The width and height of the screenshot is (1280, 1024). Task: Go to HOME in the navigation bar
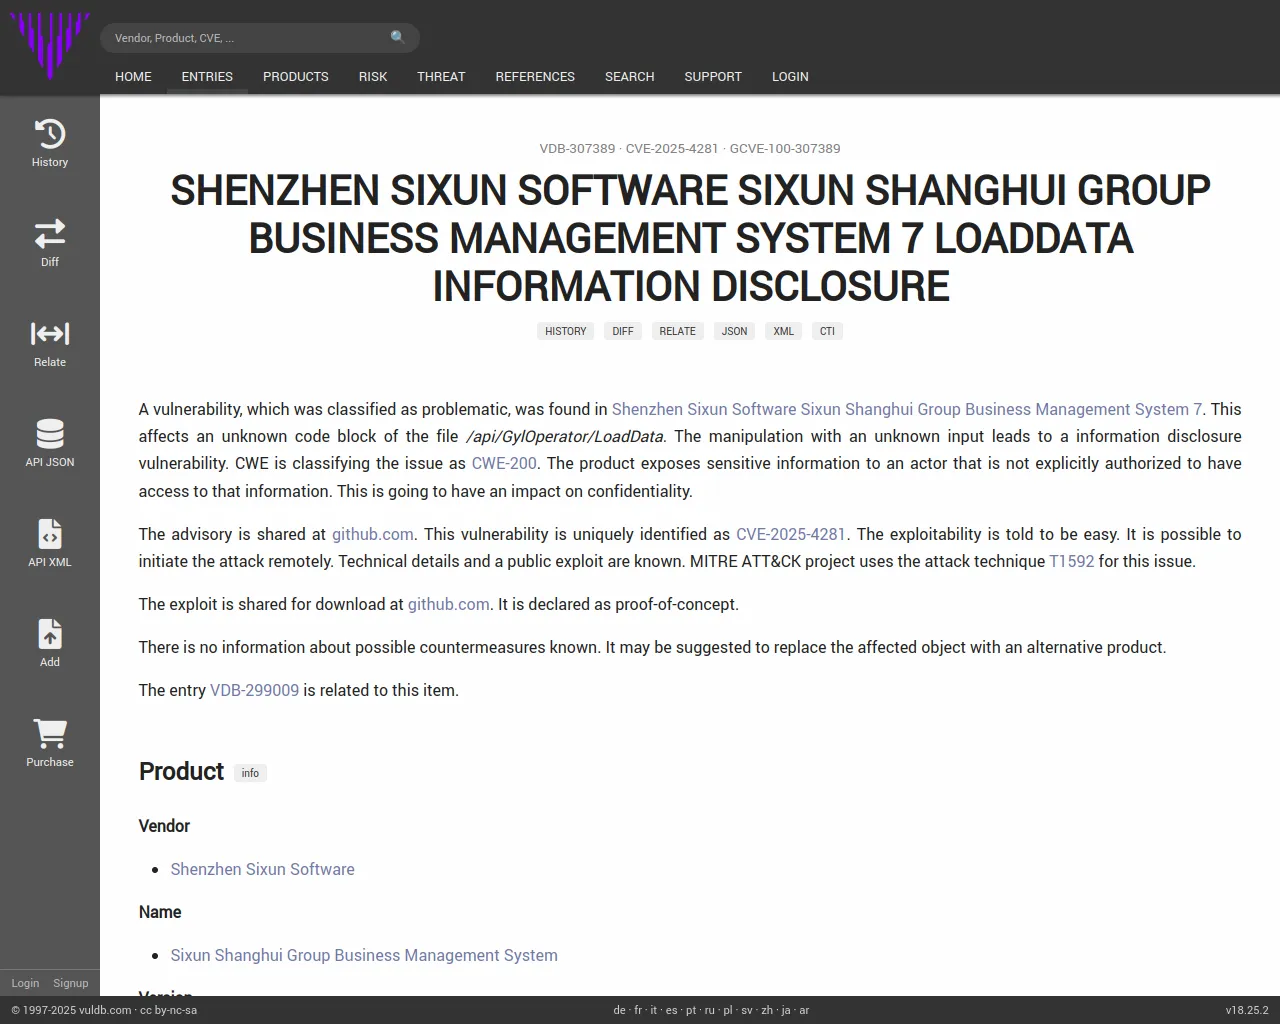tap(133, 77)
